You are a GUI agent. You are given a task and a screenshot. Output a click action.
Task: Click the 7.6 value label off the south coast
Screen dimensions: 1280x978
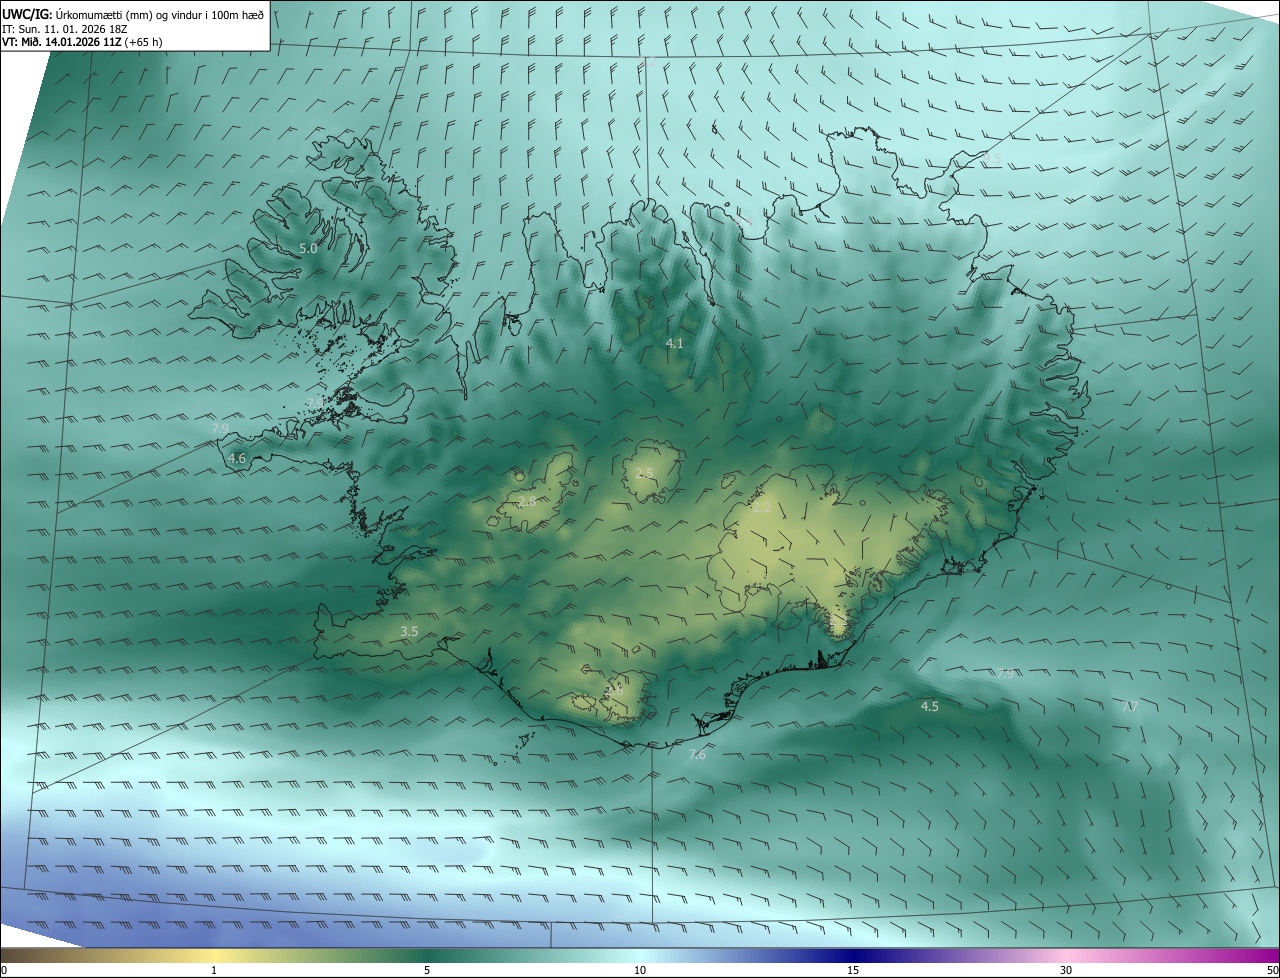coord(697,754)
